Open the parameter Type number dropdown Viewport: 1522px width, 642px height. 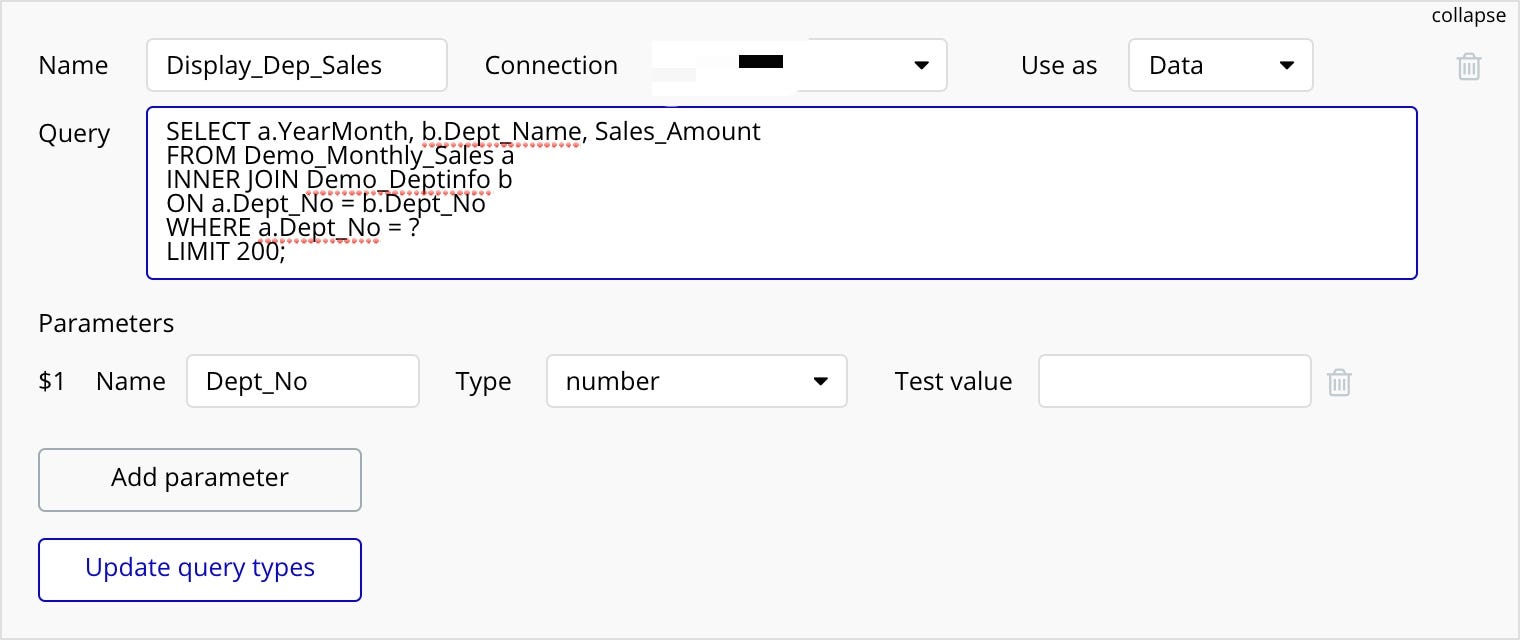coord(696,381)
